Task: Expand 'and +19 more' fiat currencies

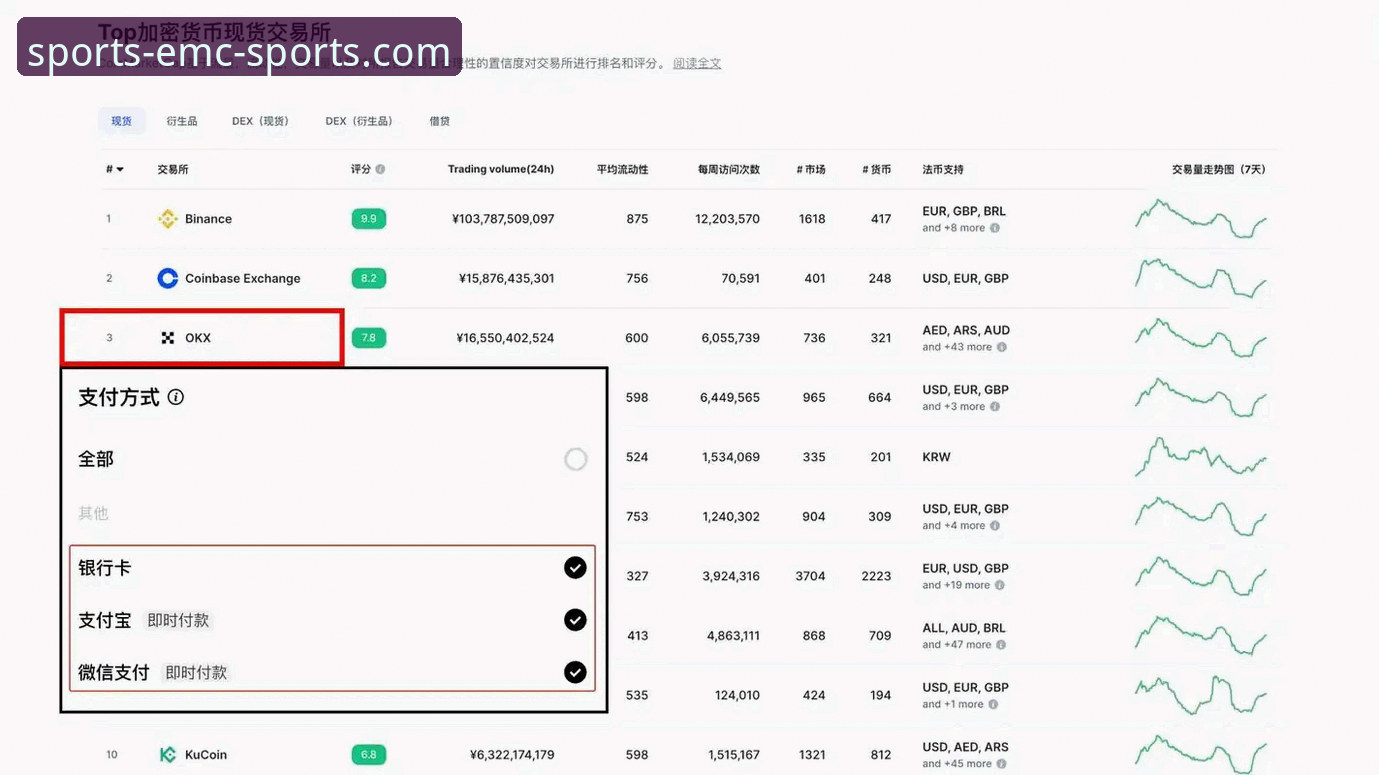Action: pyautogui.click(x=956, y=585)
